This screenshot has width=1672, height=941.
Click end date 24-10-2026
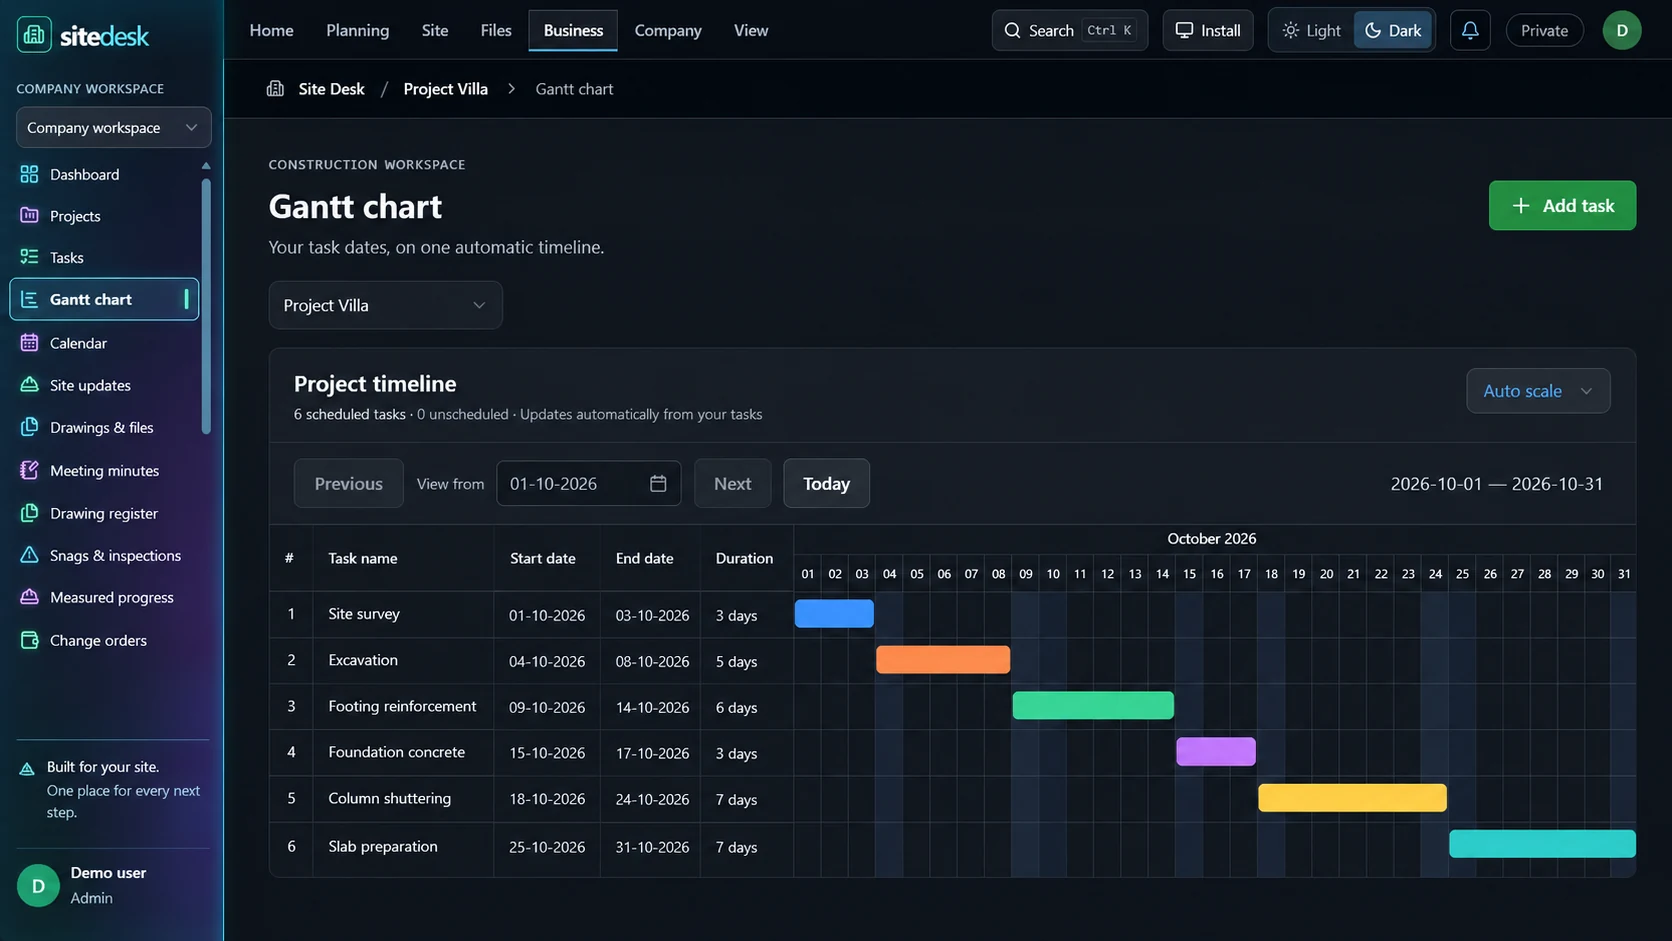652,799
